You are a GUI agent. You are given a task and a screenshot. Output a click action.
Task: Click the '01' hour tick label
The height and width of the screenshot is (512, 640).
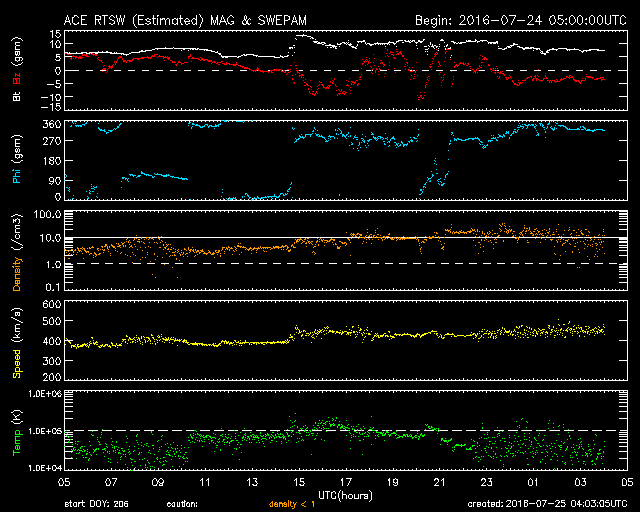(x=533, y=482)
